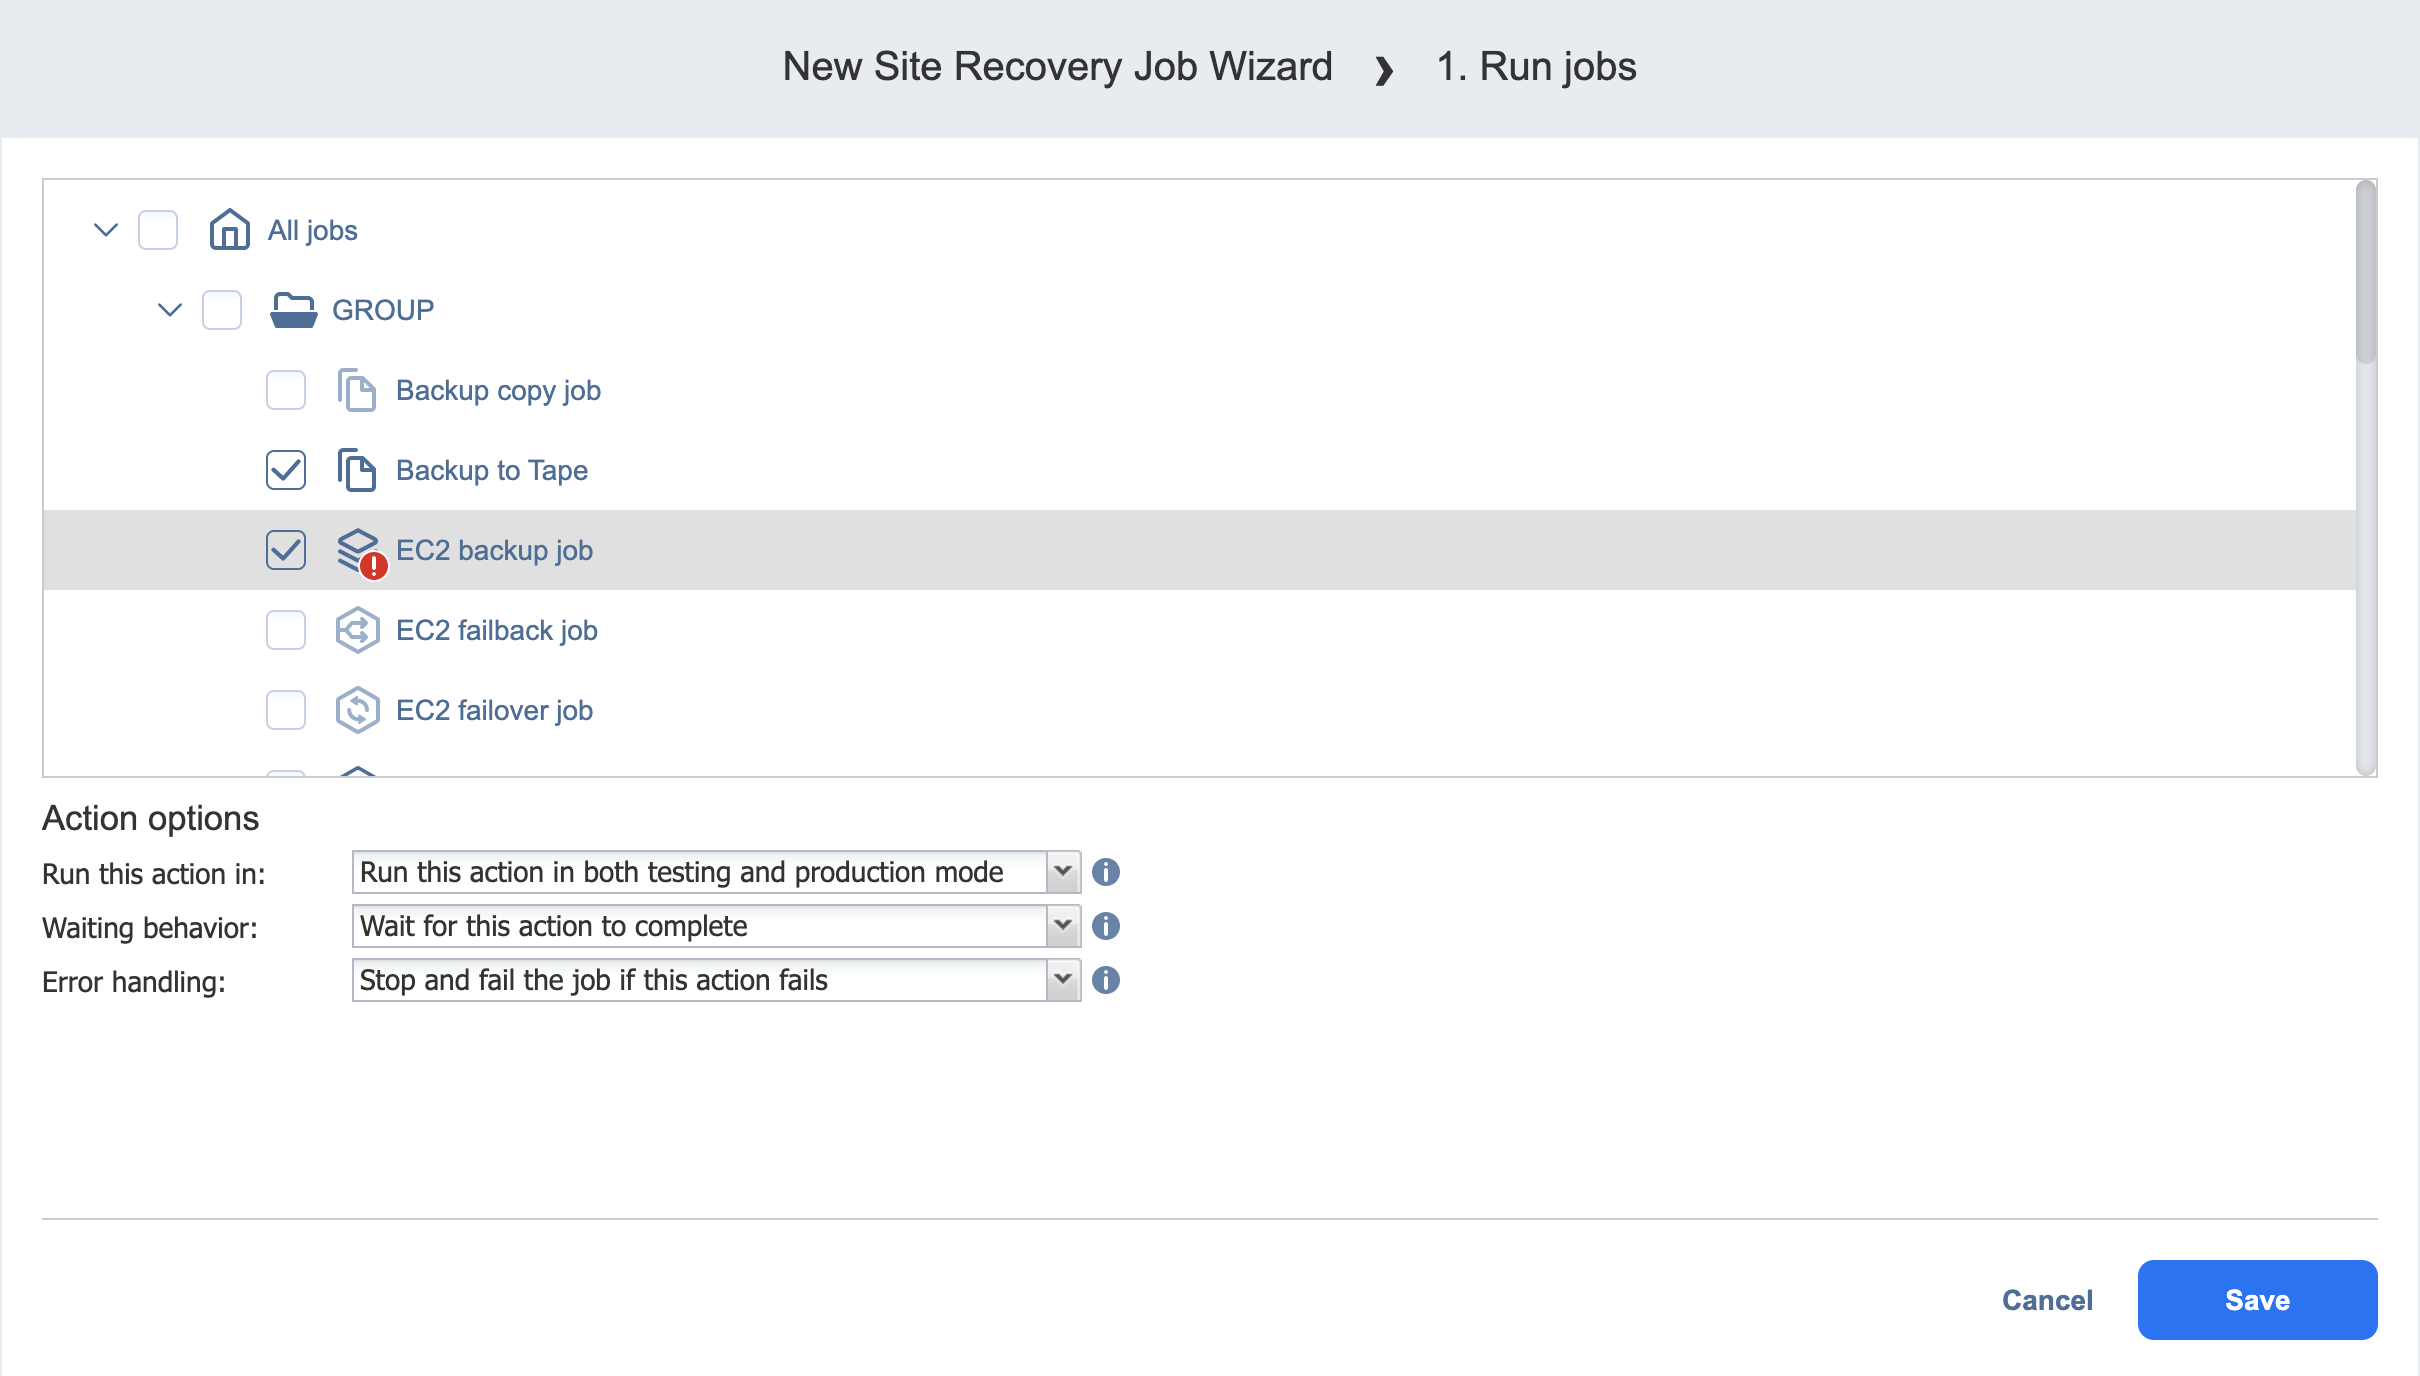Uncheck the Backup to Tape checkbox
The height and width of the screenshot is (1376, 2420).
point(286,470)
